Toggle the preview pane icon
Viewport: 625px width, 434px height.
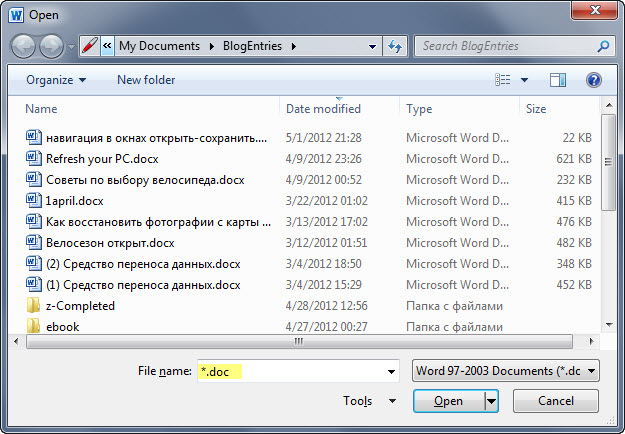coord(558,80)
